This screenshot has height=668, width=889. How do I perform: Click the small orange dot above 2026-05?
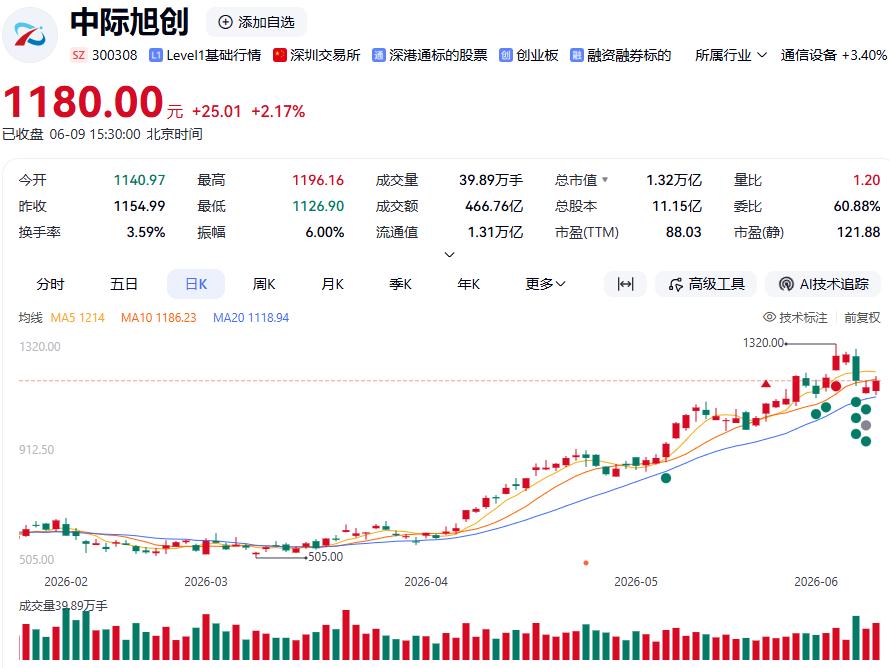[586, 563]
